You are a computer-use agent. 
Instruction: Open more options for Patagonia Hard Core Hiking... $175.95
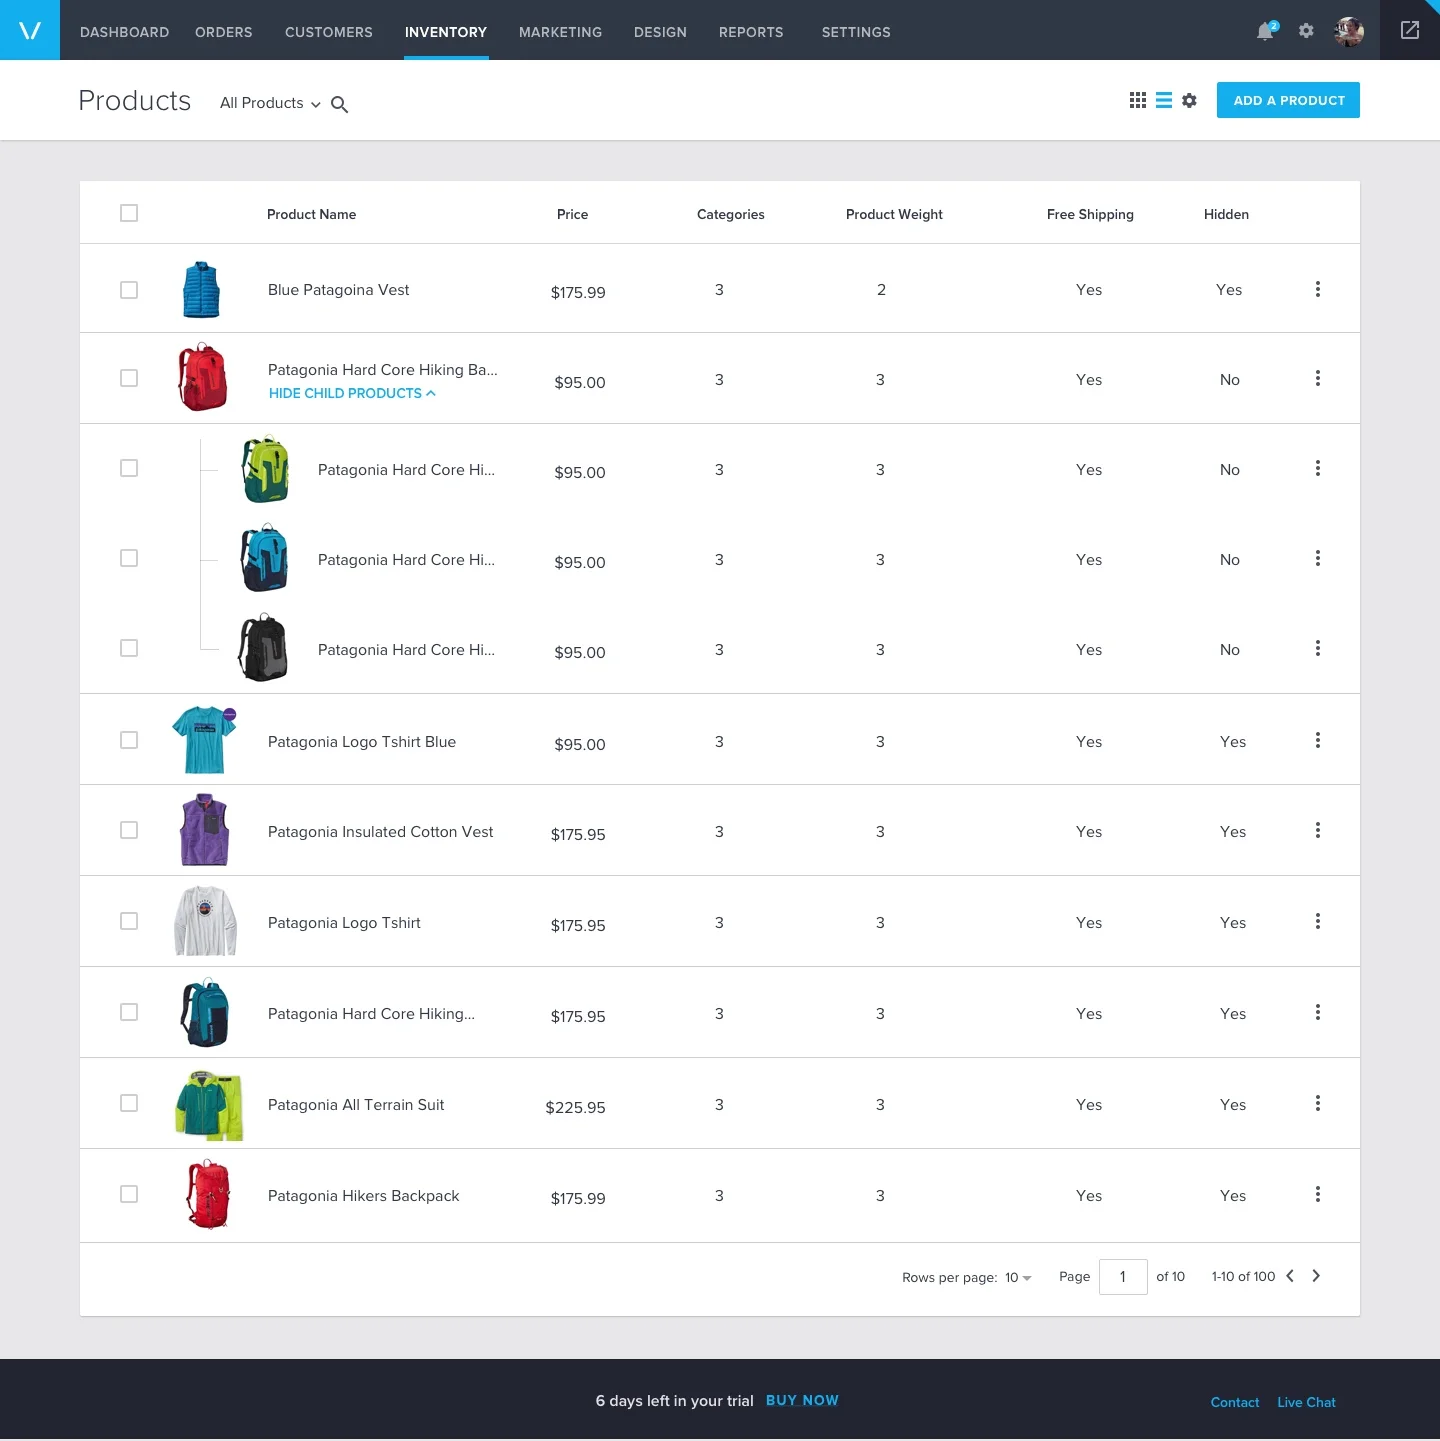click(x=1318, y=1012)
